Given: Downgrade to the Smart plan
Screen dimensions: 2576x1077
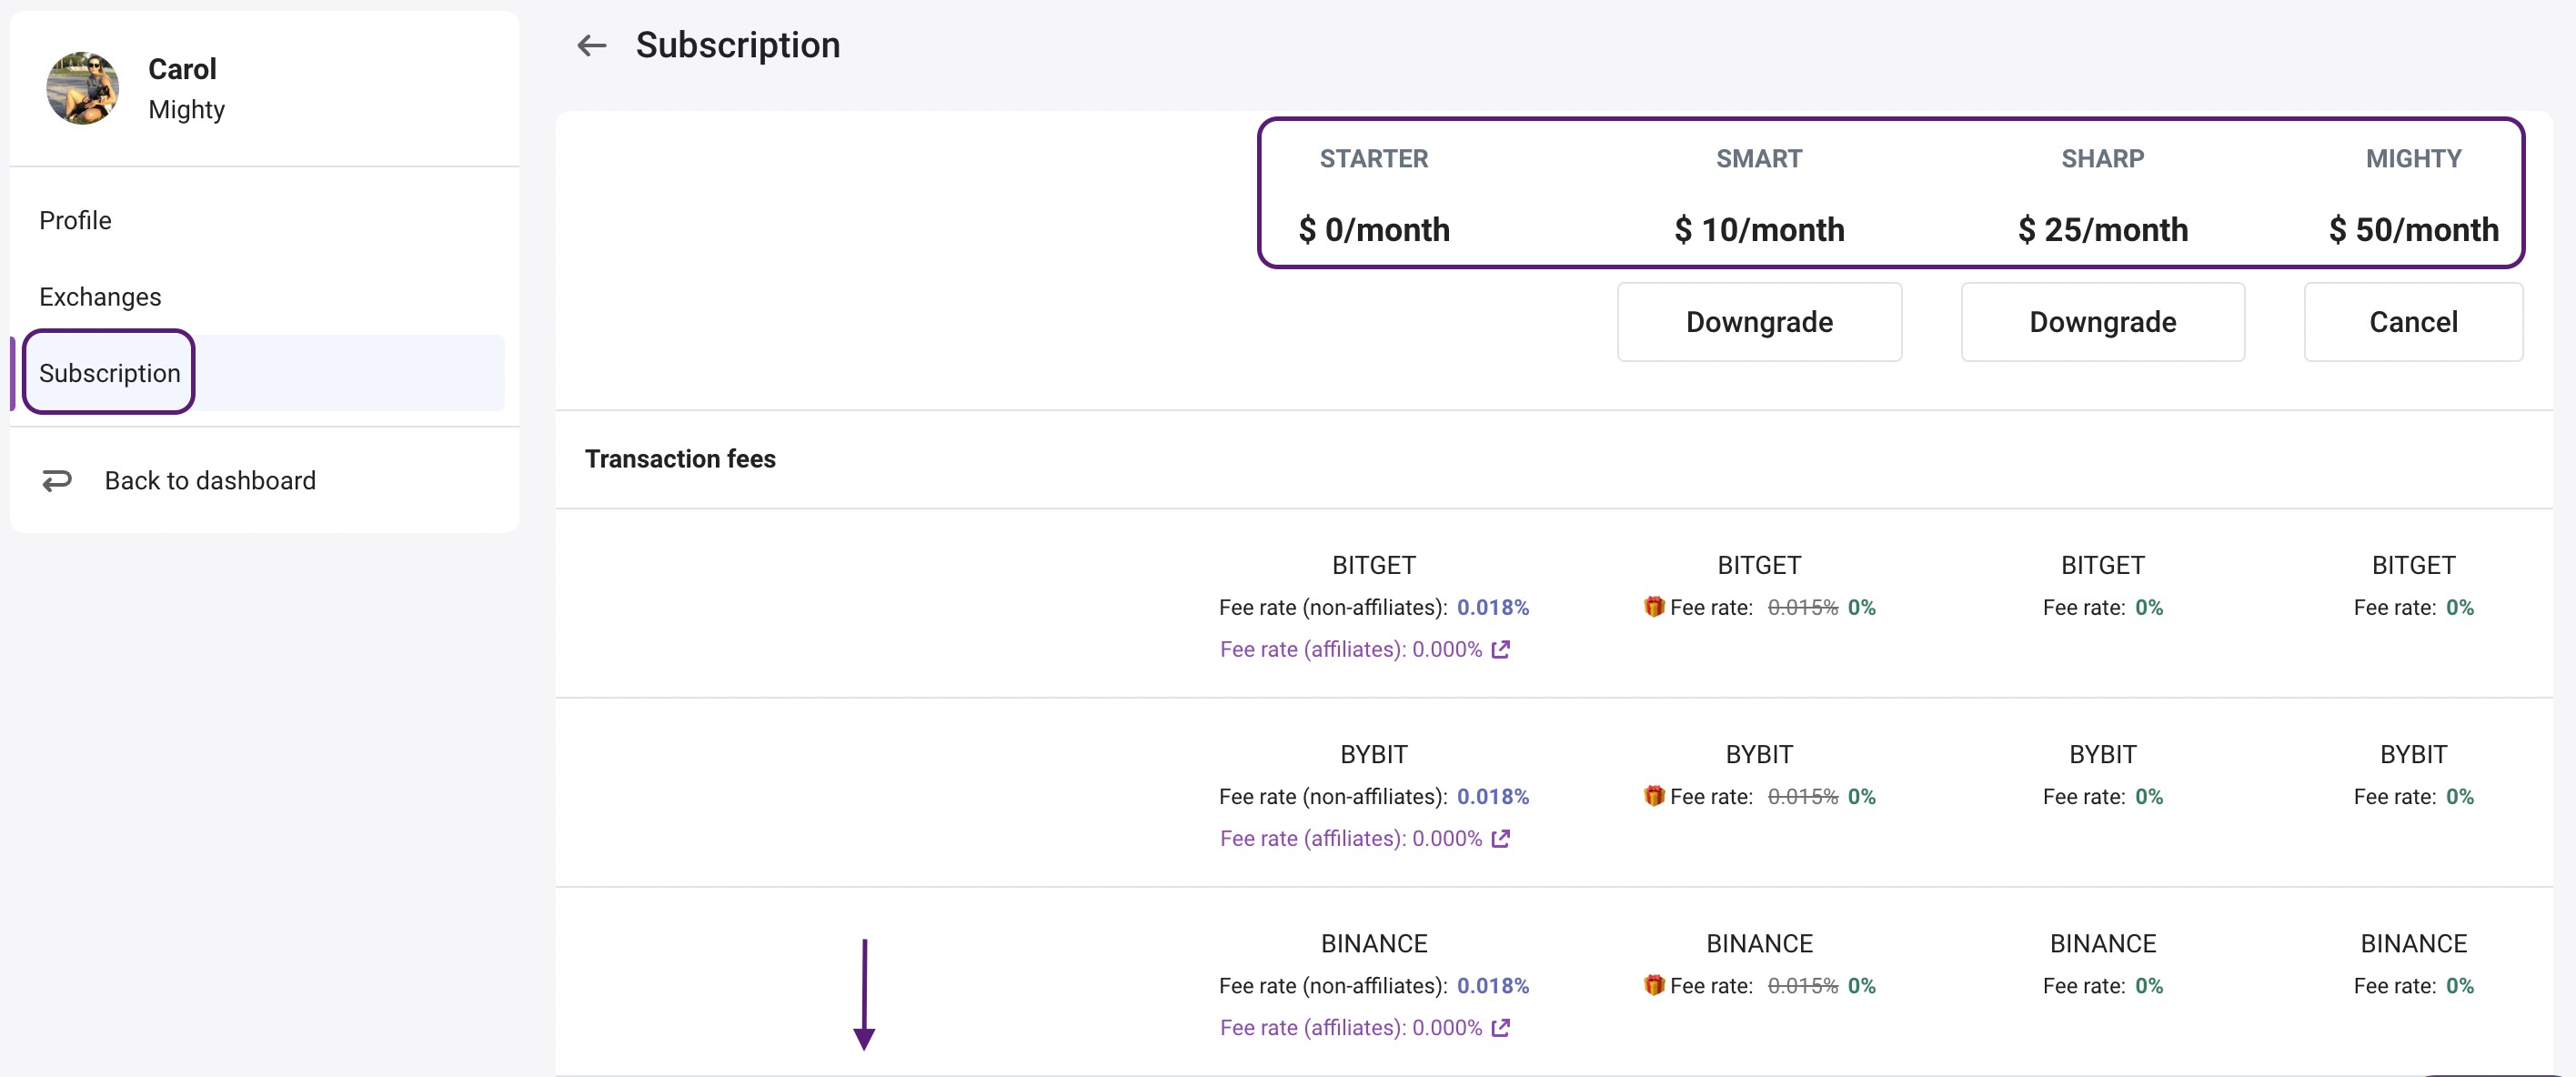Looking at the screenshot, I should [x=1758, y=322].
